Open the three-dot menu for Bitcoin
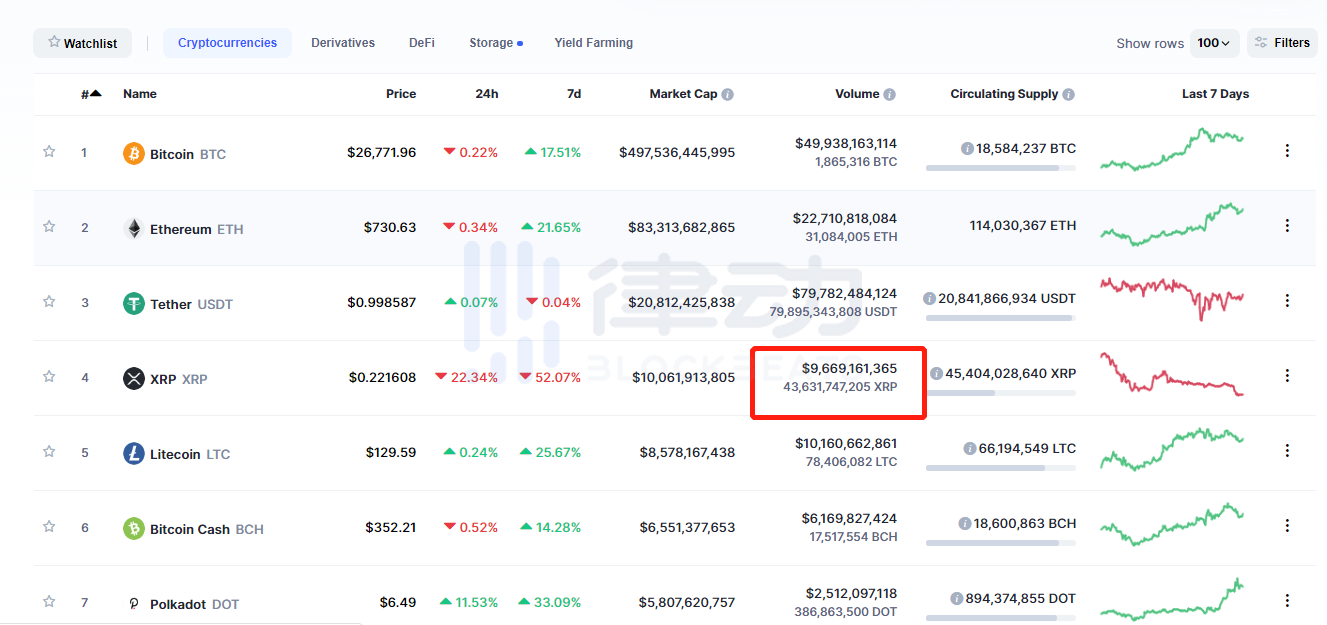 coord(1287,151)
